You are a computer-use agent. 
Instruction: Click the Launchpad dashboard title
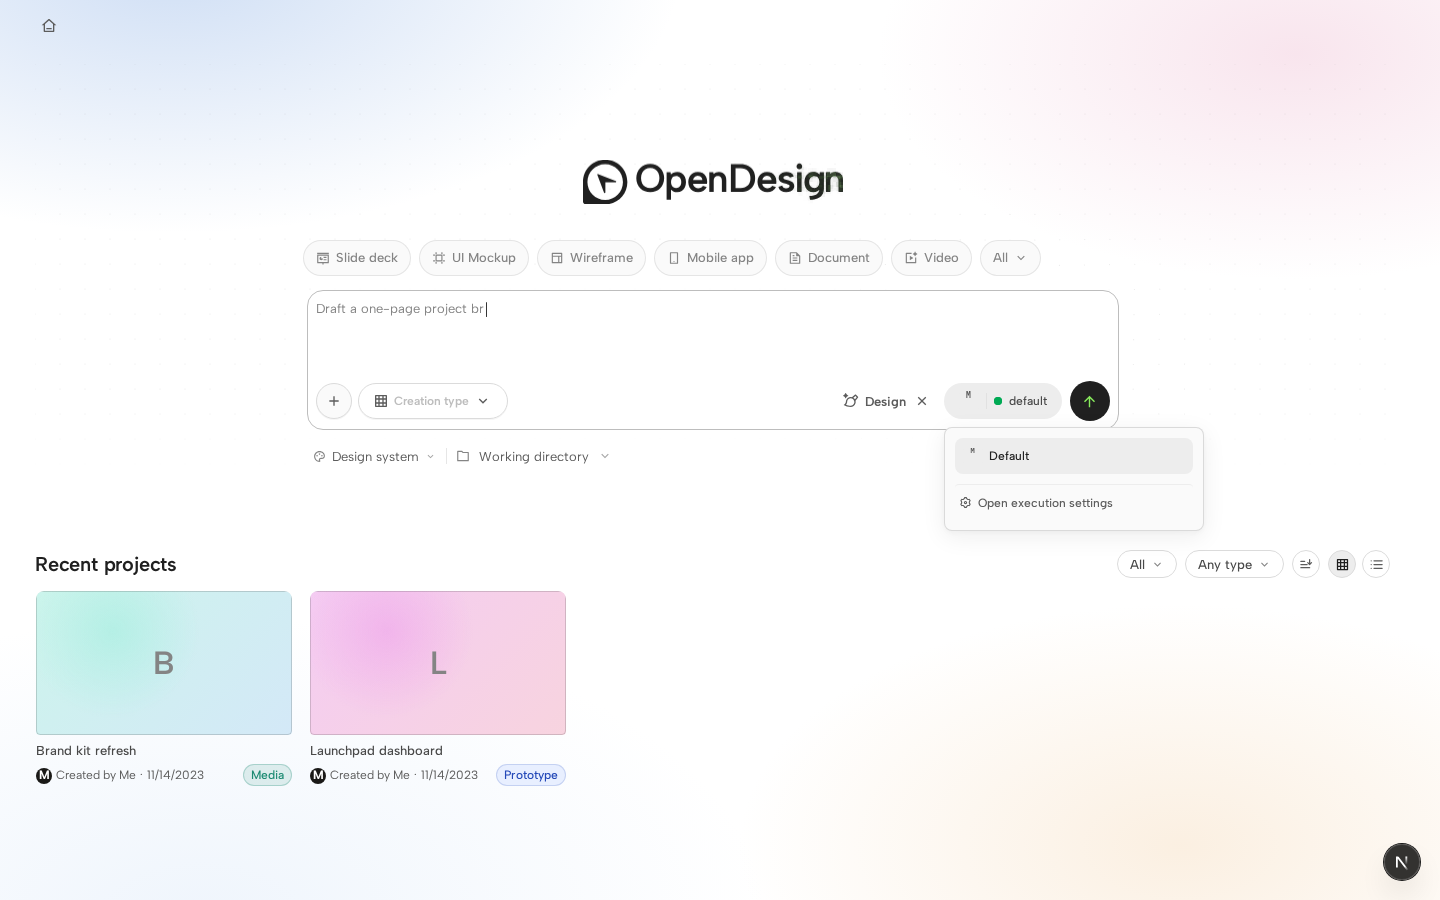point(376,751)
